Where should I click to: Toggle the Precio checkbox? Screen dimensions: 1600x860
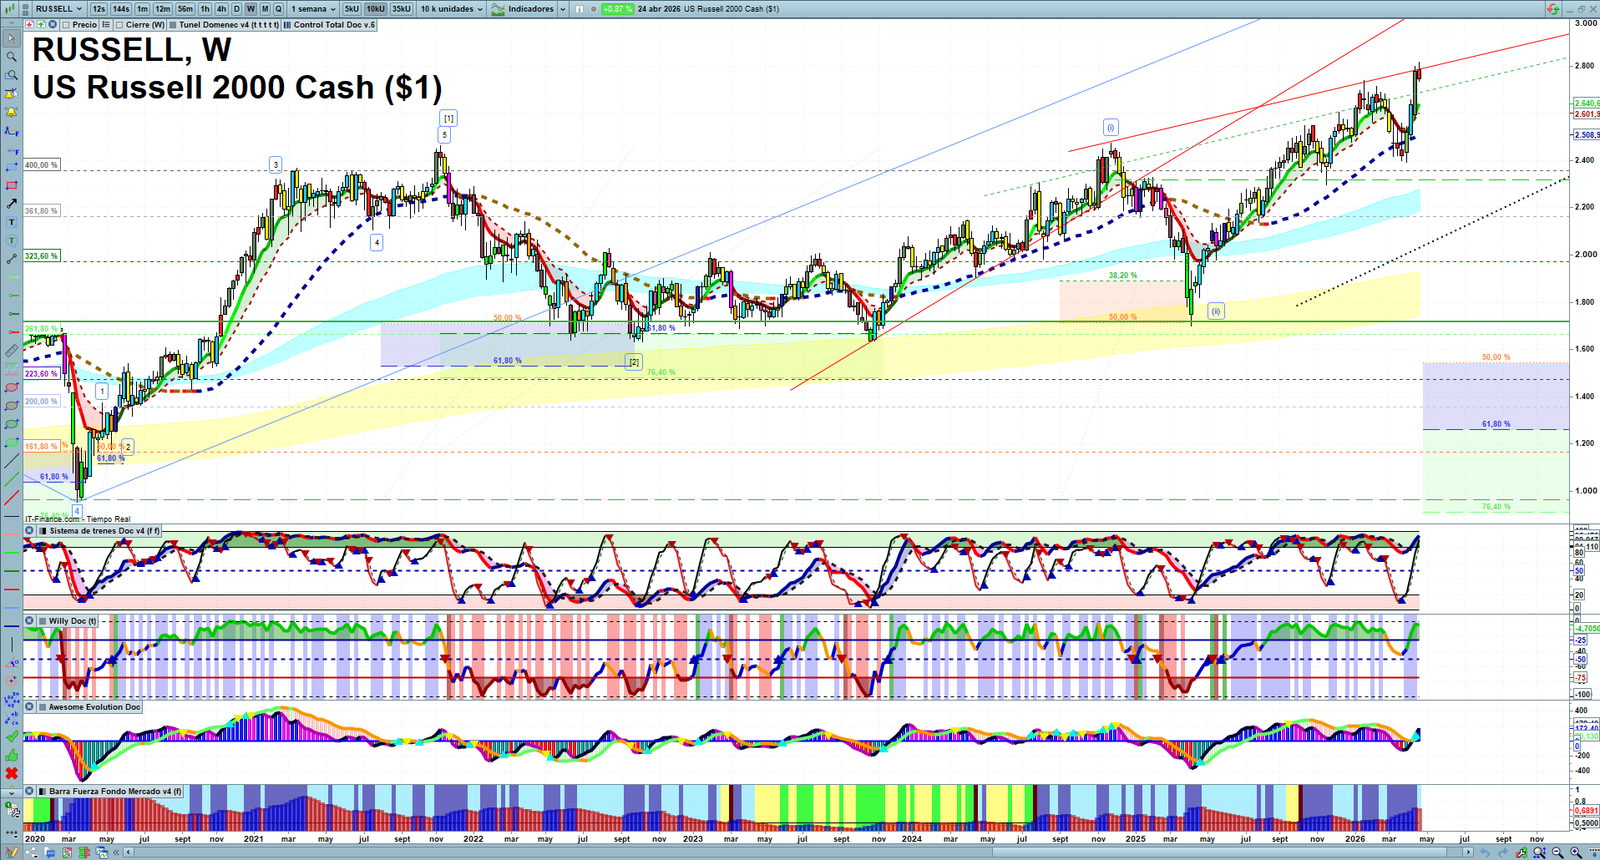67,25
